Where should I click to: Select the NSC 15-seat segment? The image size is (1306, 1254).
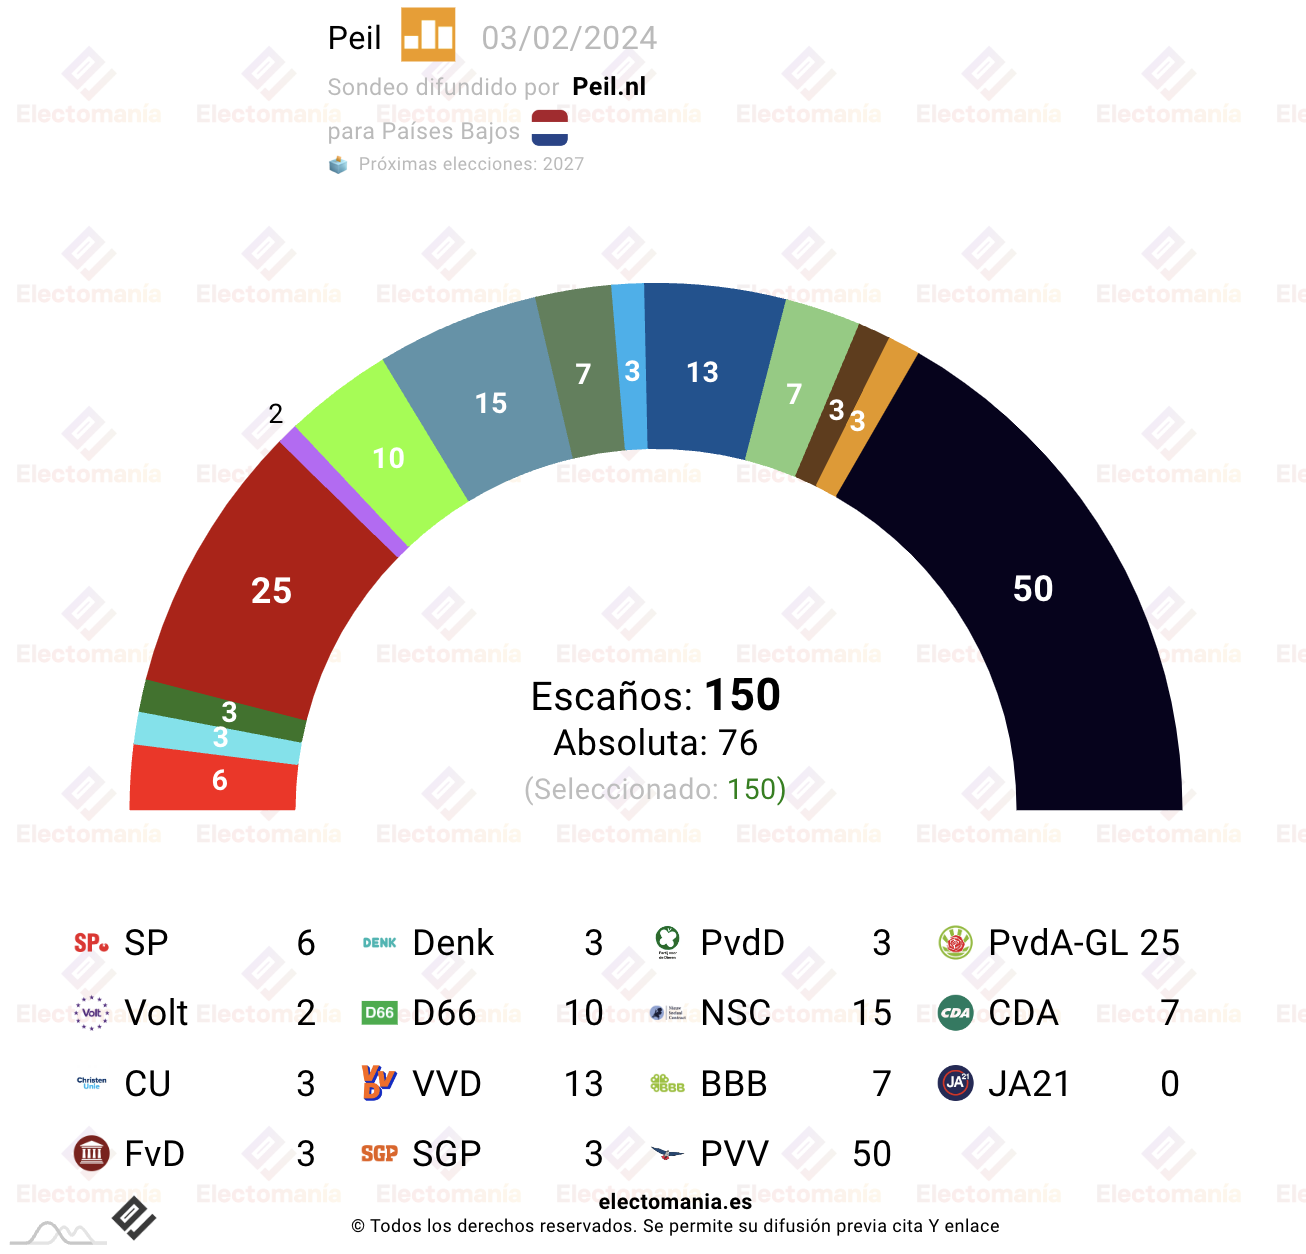[x=490, y=402]
